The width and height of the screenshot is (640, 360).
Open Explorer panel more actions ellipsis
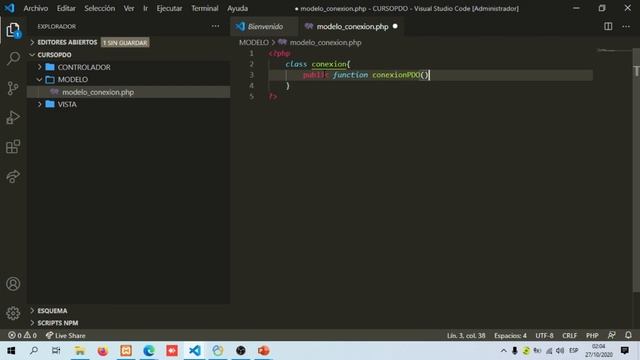(x=215, y=26)
